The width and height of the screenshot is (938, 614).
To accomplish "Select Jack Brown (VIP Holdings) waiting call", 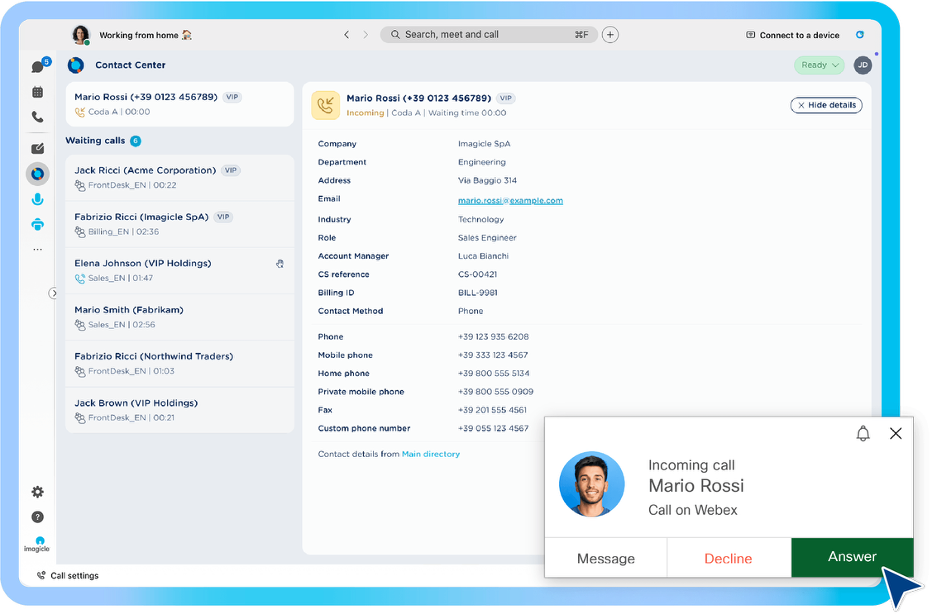I will 179,410.
